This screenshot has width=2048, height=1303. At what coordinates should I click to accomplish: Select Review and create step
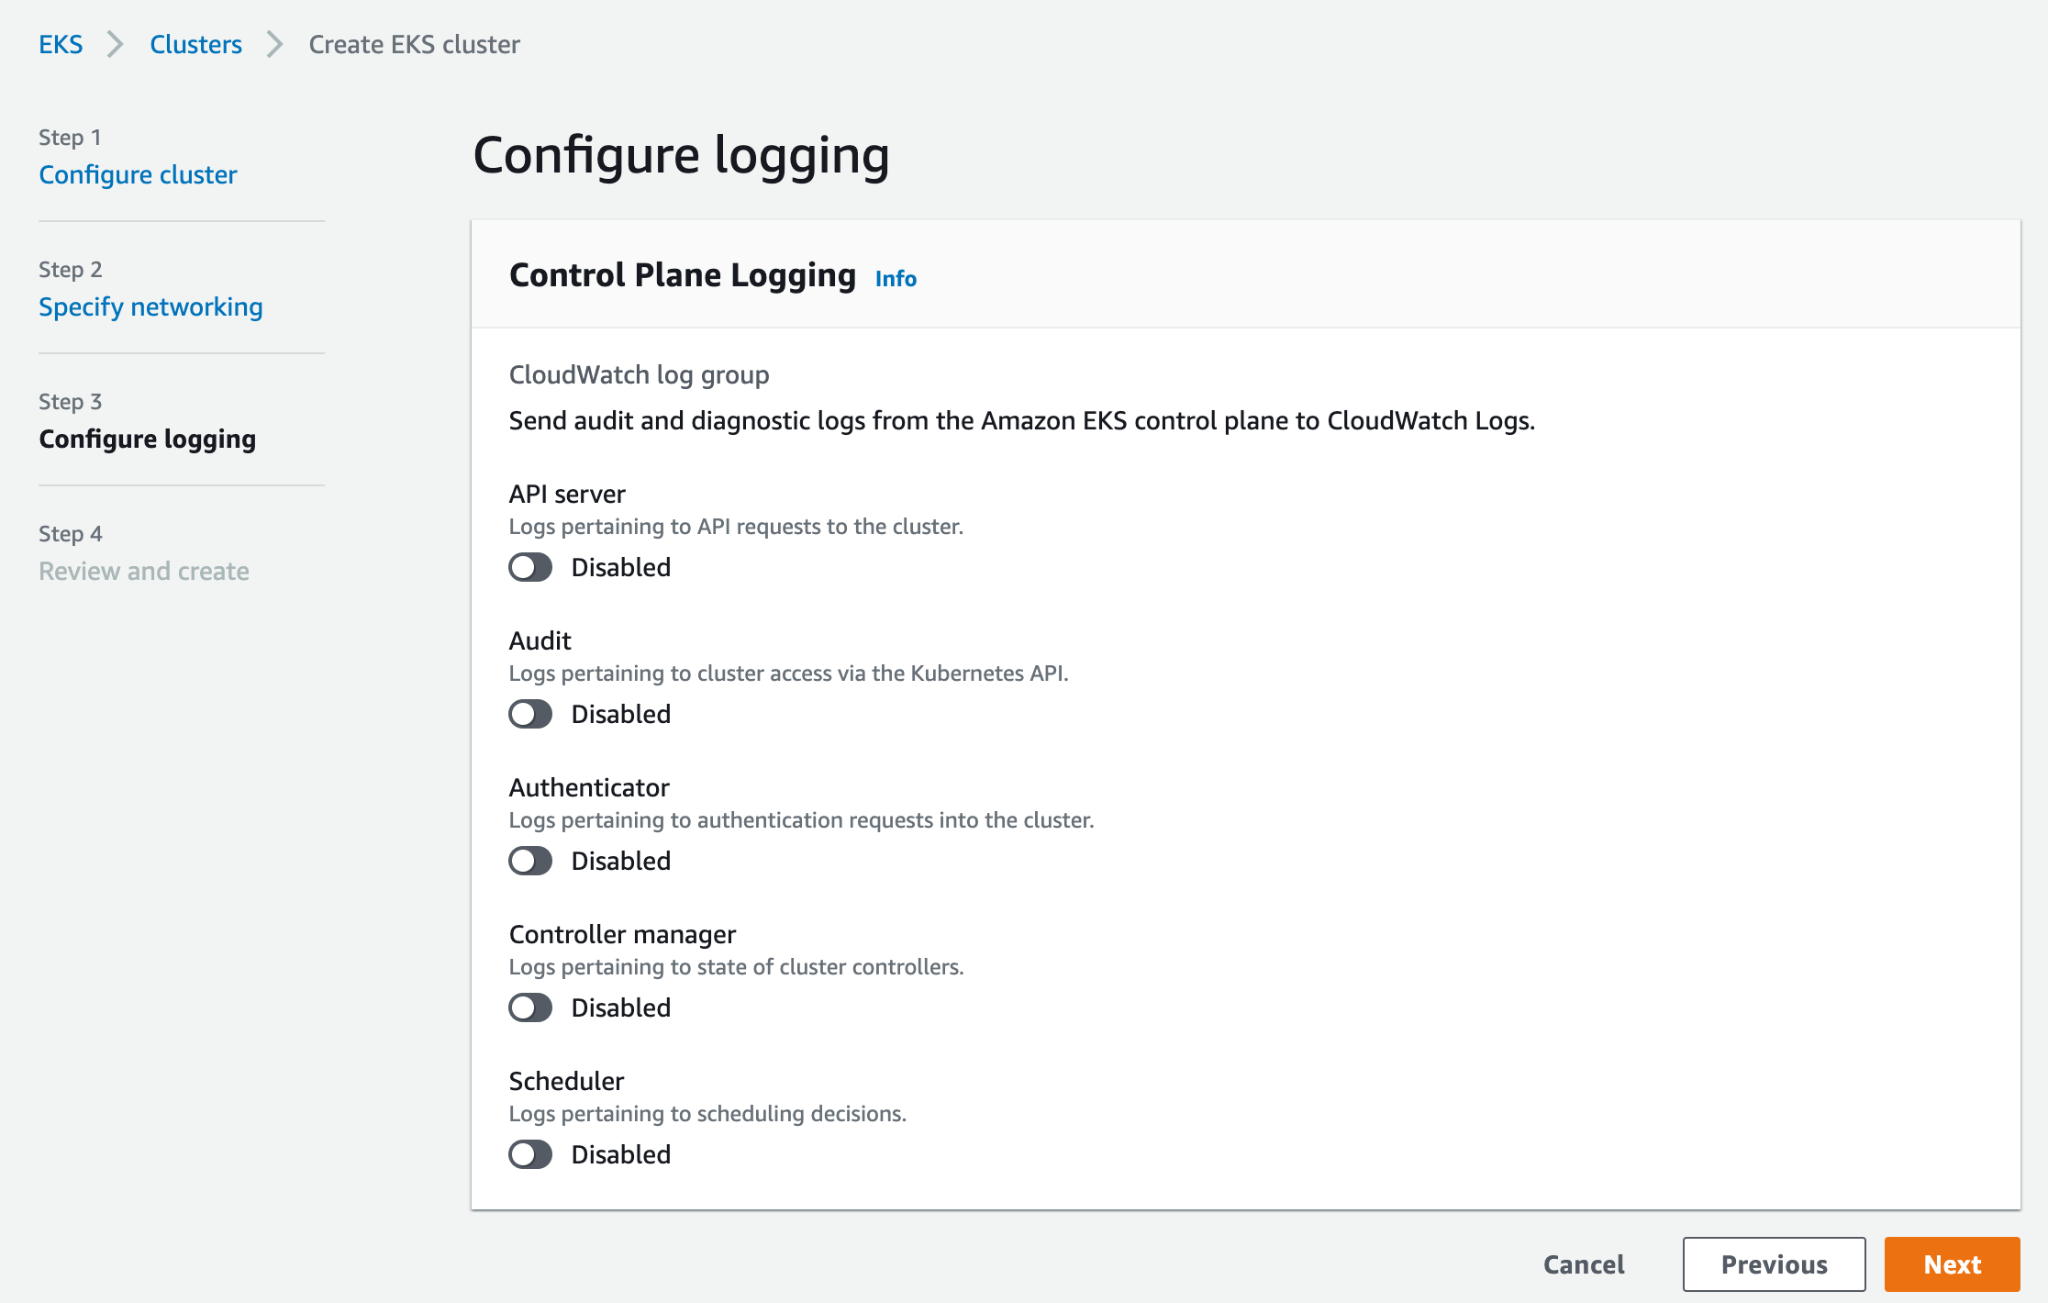144,571
